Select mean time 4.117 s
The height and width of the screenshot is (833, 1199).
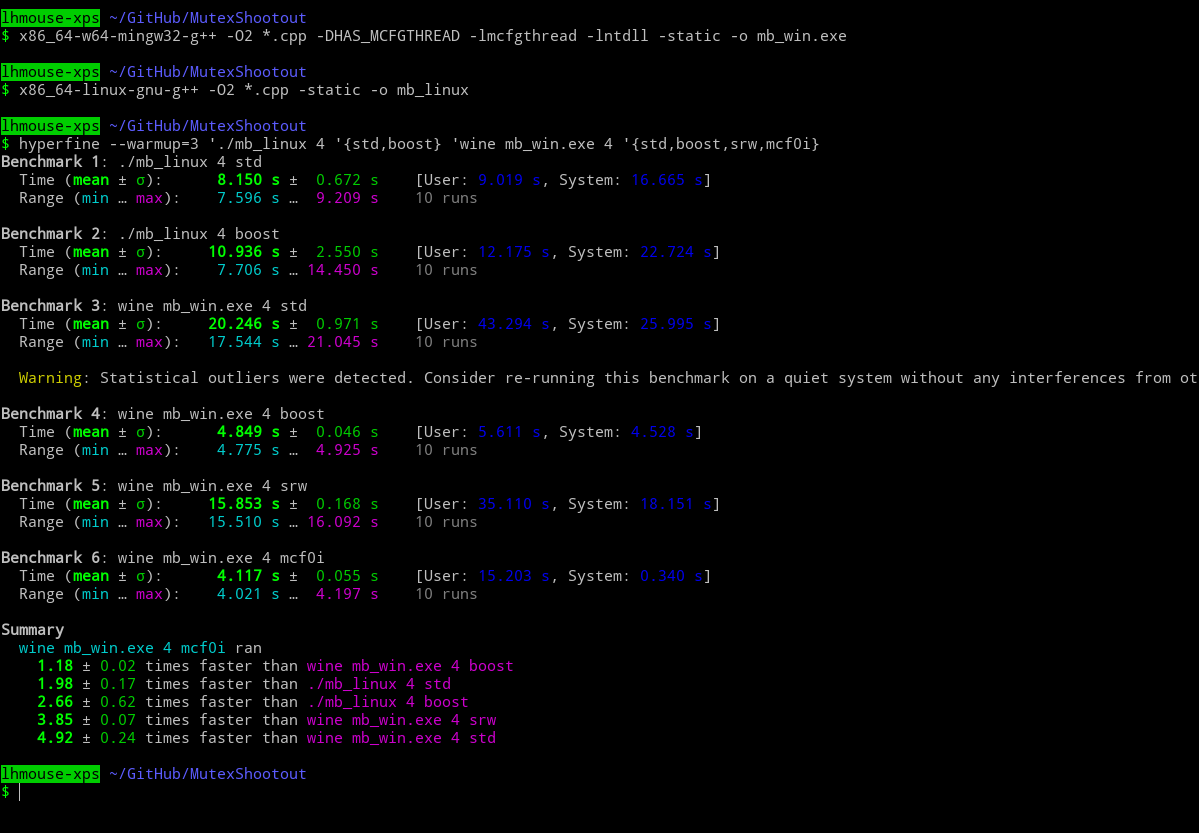pyautogui.click(x=249, y=576)
